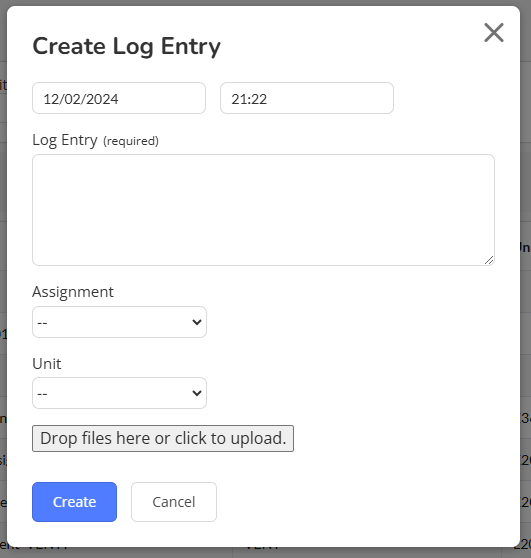Image resolution: width=531 pixels, height=558 pixels.
Task: Click the text area resize grip icon
Action: click(489, 260)
